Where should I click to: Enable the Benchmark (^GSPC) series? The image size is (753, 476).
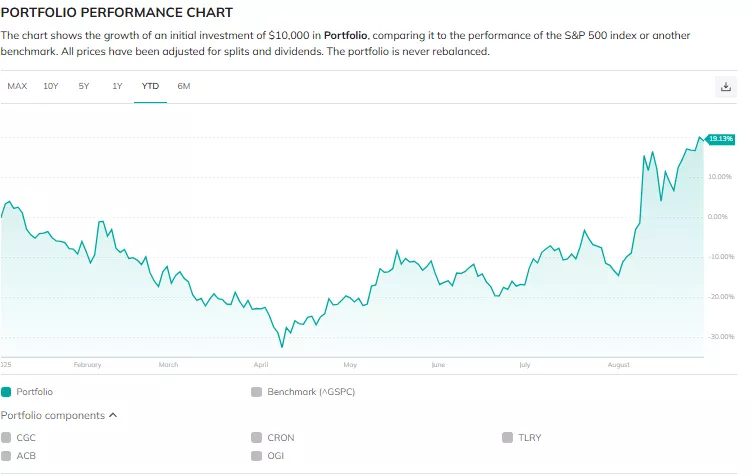click(257, 392)
